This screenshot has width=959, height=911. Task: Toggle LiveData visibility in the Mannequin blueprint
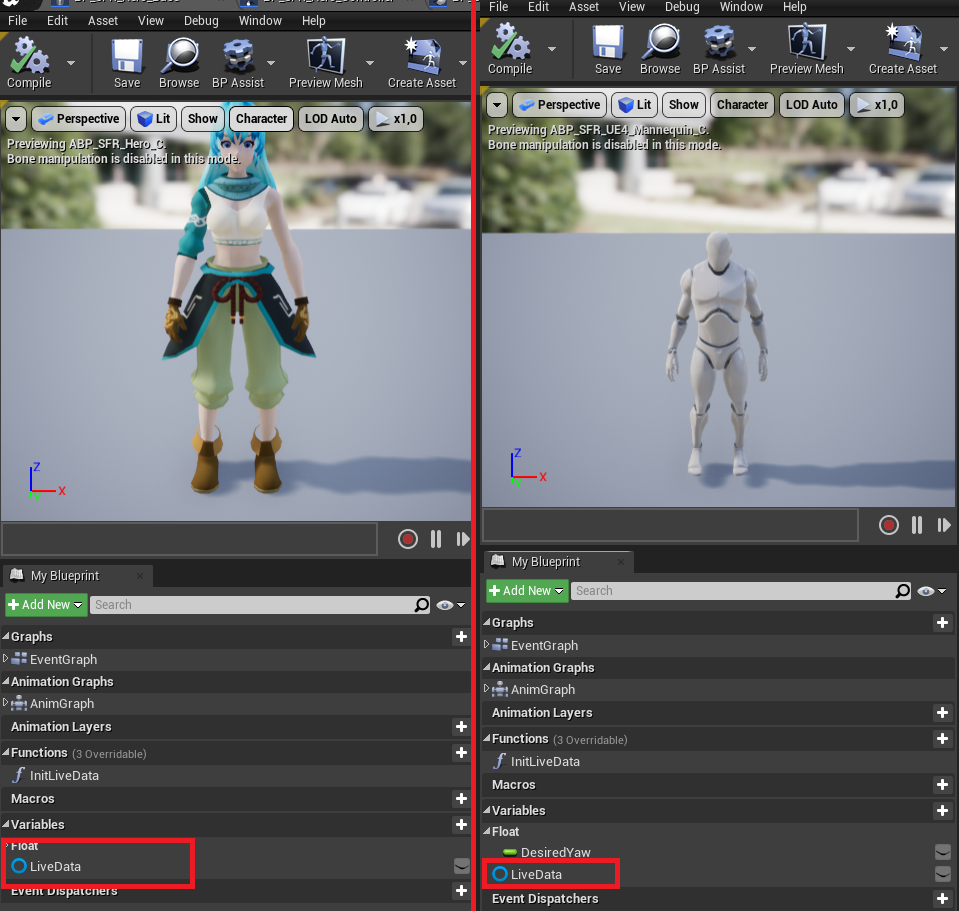pos(942,875)
